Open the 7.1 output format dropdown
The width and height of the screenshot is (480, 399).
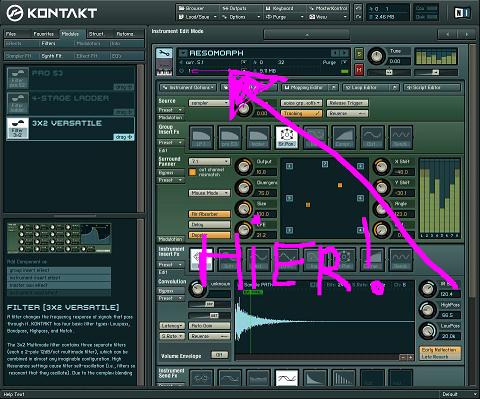[209, 161]
